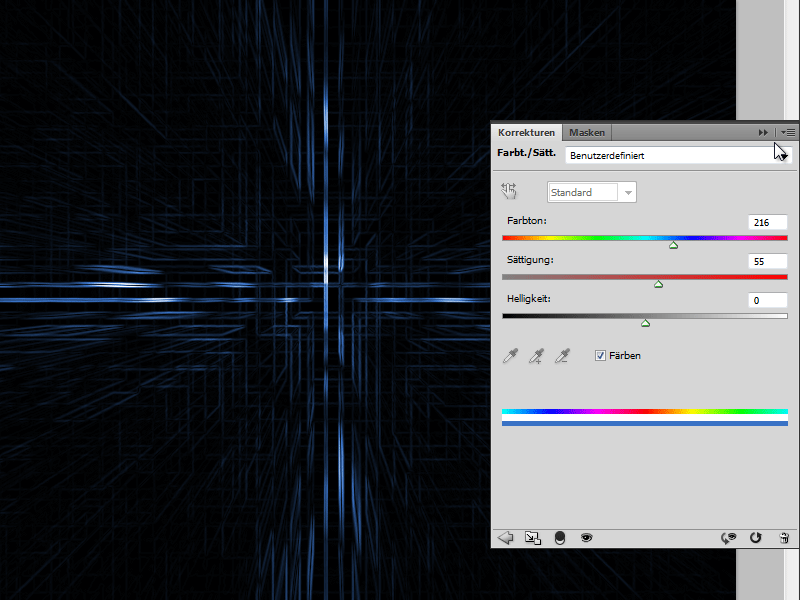Switch to the Masken tab
800x600 pixels.
[x=587, y=133]
